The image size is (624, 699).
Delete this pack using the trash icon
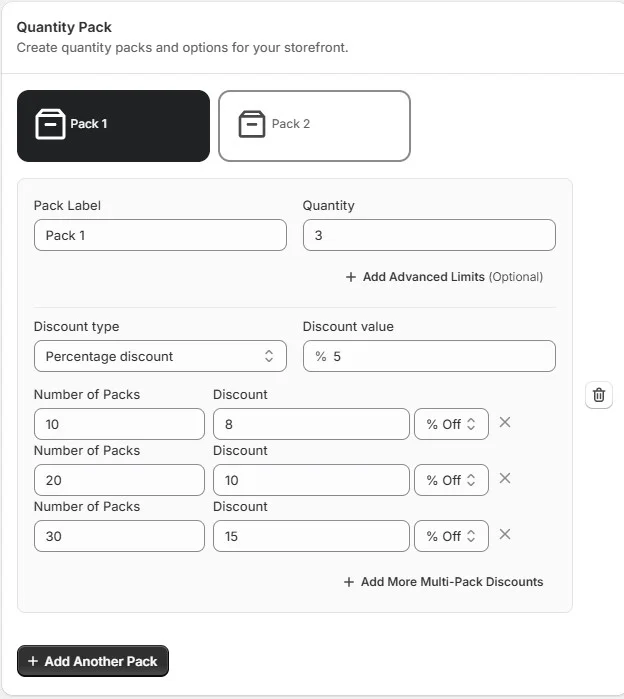599,395
